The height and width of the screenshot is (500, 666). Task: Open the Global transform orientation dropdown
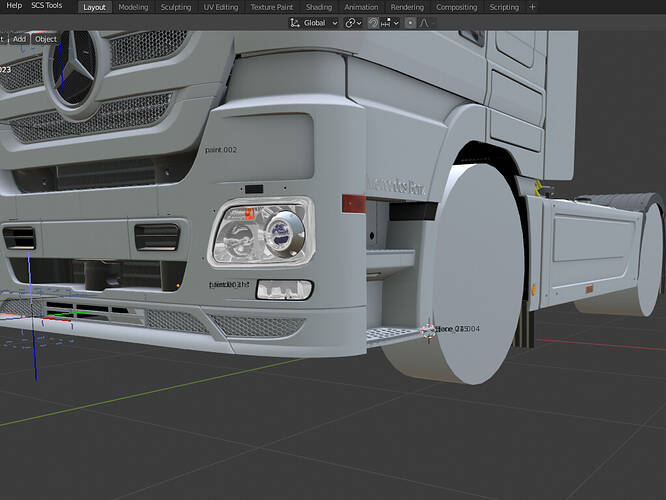[320, 22]
